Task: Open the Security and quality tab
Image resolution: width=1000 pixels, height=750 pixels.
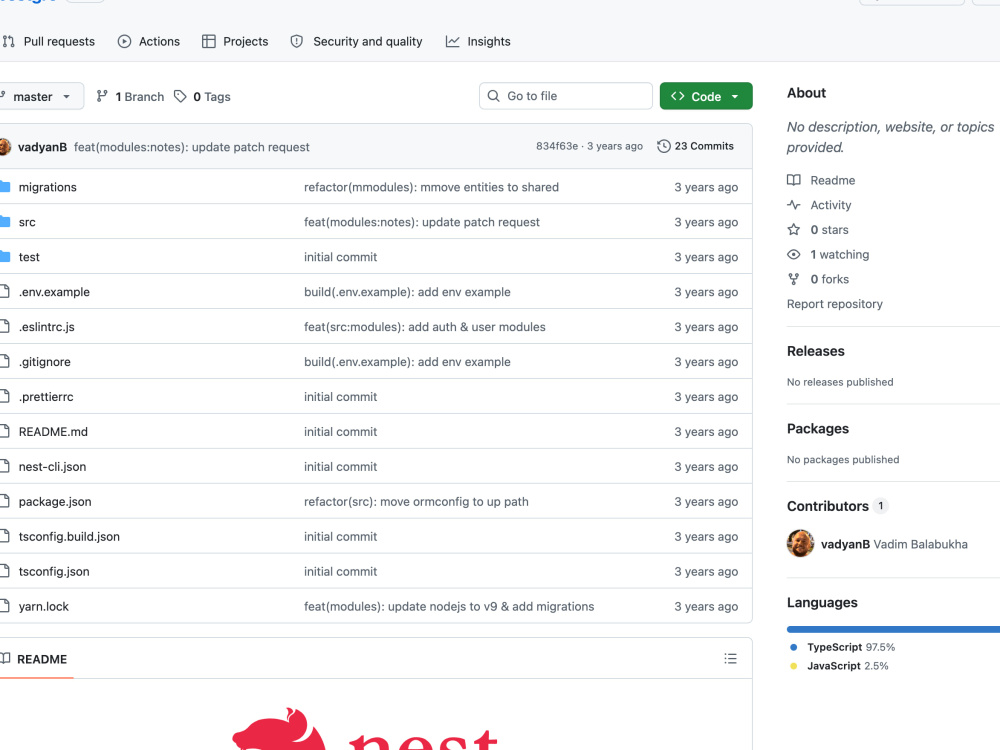Action: click(x=356, y=41)
